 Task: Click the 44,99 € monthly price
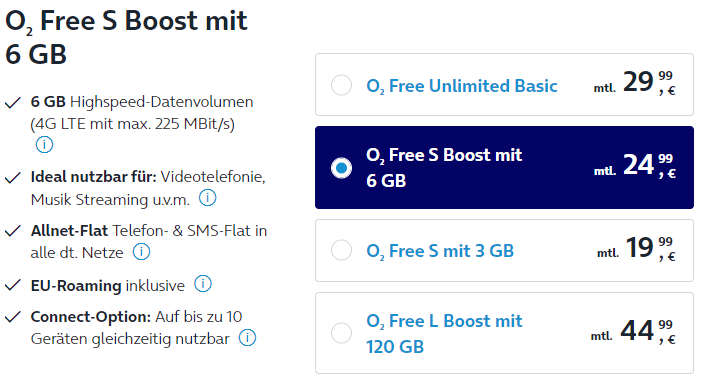(634, 331)
